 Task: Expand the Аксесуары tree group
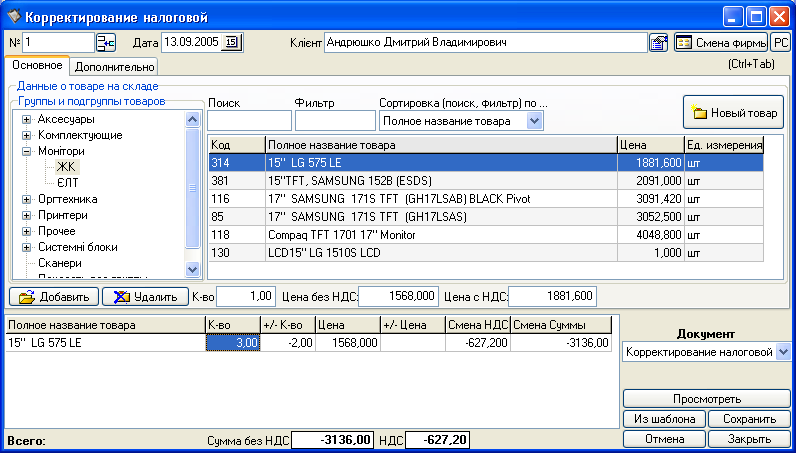pyautogui.click(x=26, y=119)
